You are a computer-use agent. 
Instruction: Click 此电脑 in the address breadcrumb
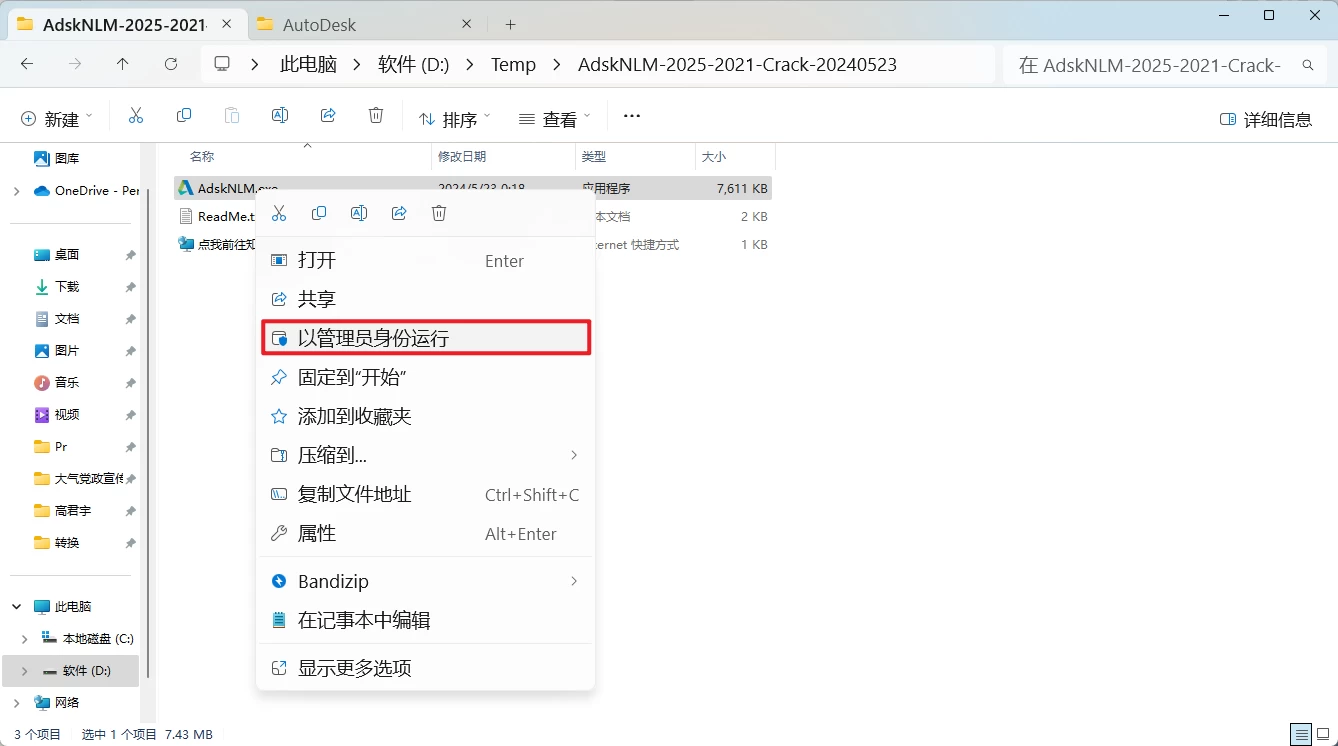(x=308, y=64)
